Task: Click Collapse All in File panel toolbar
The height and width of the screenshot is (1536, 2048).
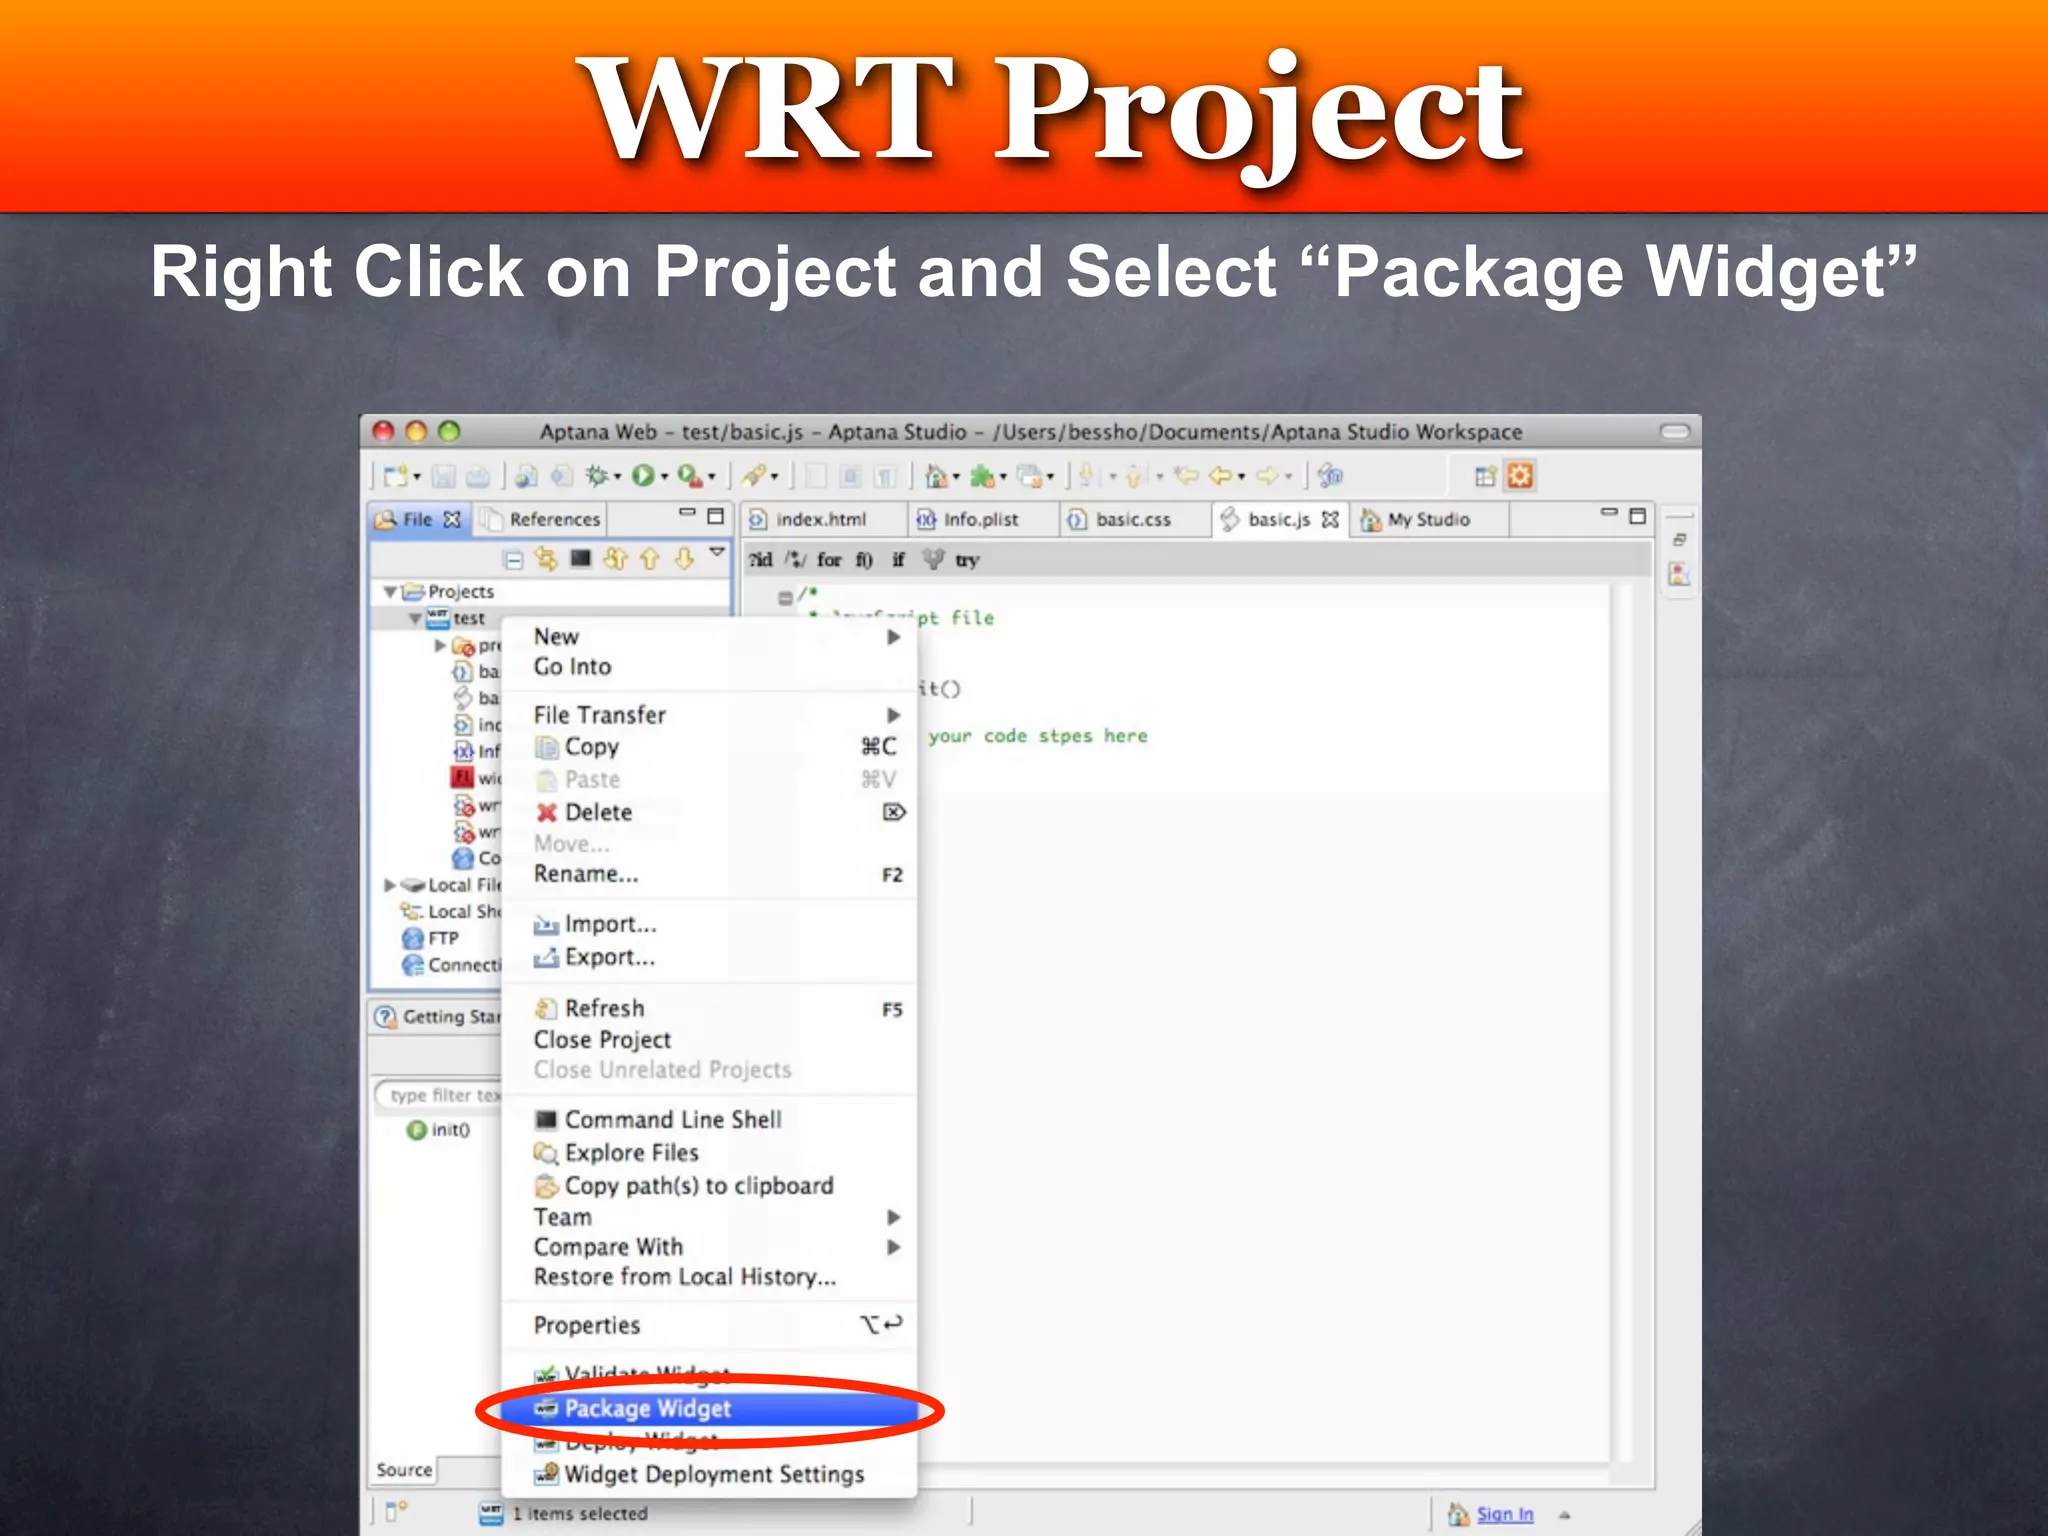Action: click(x=513, y=559)
